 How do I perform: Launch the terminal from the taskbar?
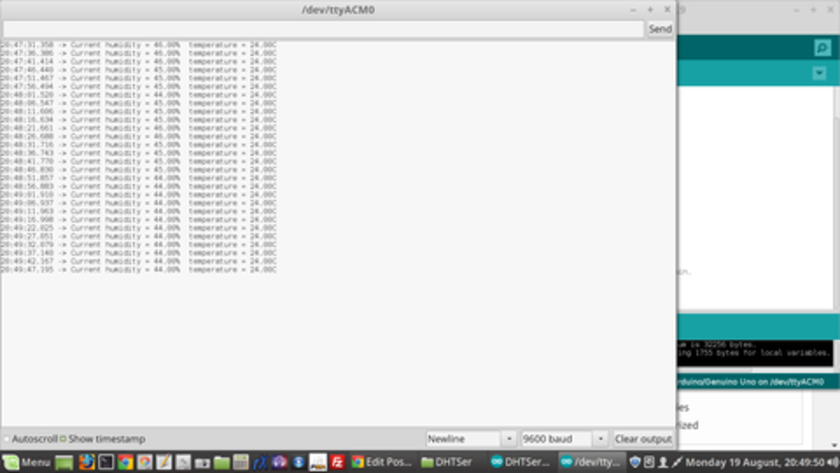pyautogui.click(x=105, y=462)
